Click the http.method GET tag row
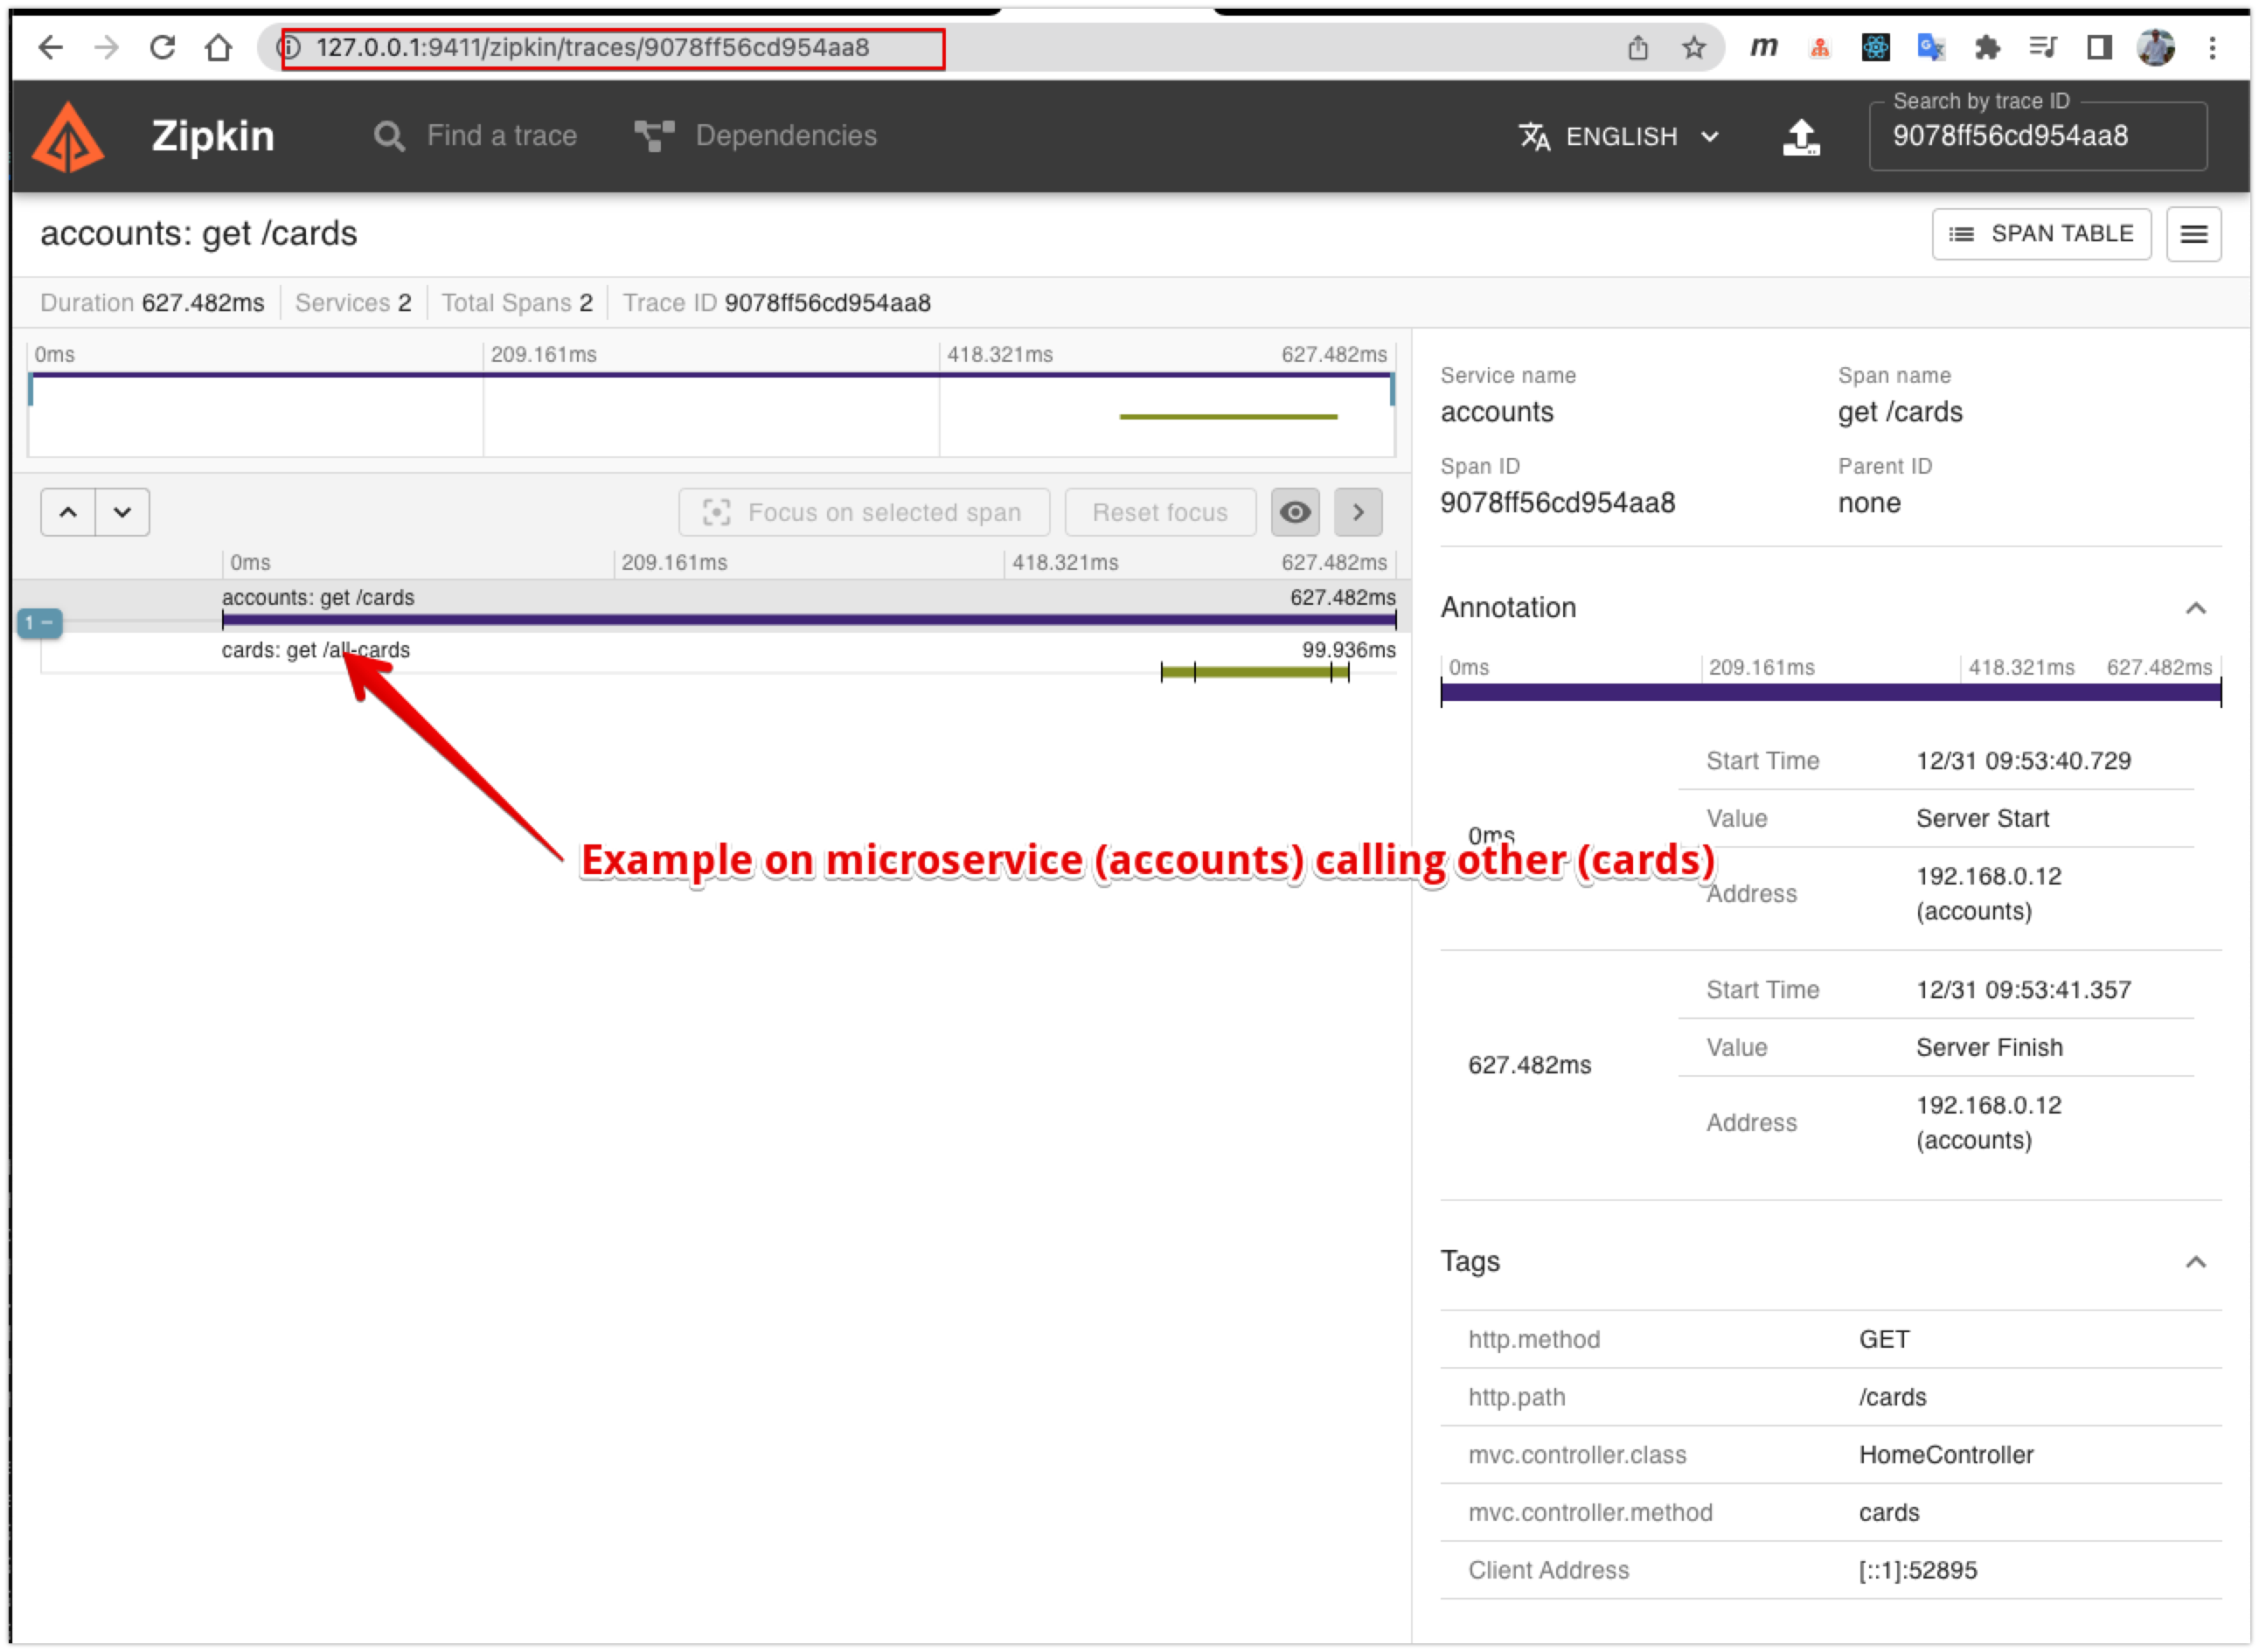The height and width of the screenshot is (1652, 2259). pos(1830,1339)
